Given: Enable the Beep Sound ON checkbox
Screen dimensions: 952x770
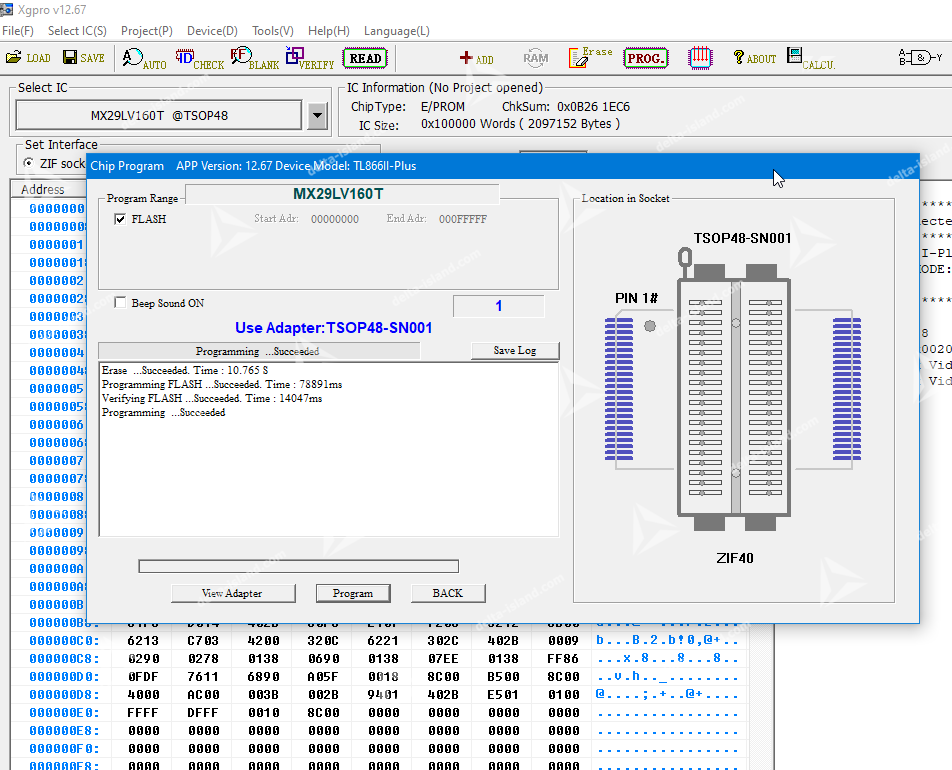Looking at the screenshot, I should click(x=120, y=302).
